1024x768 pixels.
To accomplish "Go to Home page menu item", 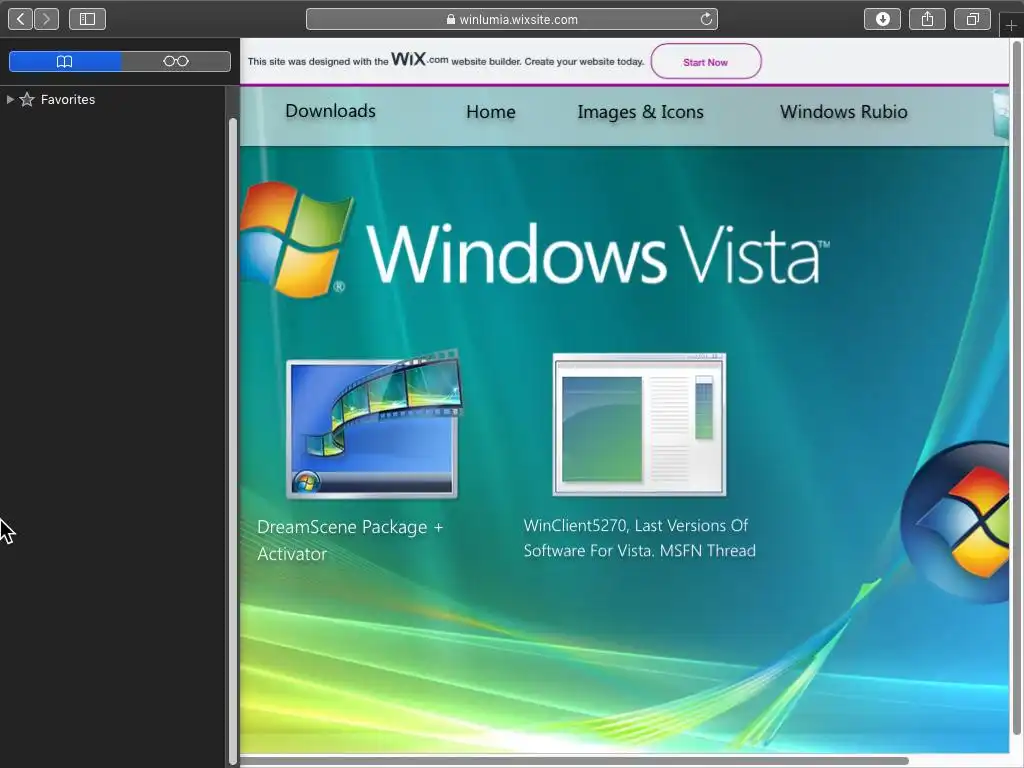I will (491, 112).
